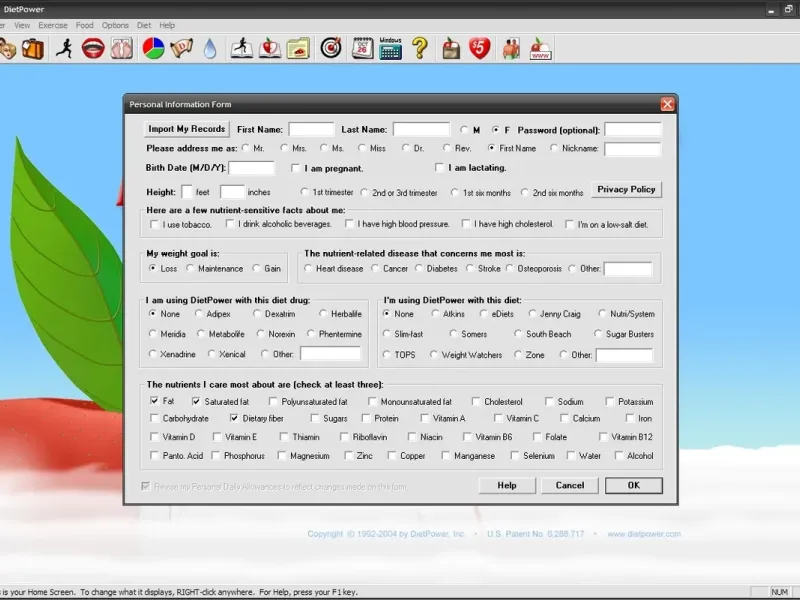The width and height of the screenshot is (800, 600).
Task: Select Heart disease as the concern
Action: 308,268
